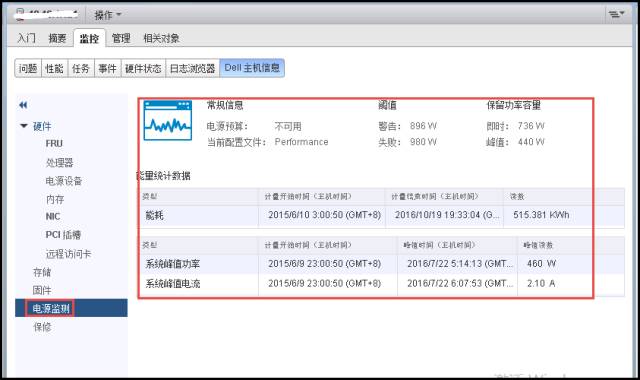
Task: Click the 515.381 kWh reading cell
Action: (541, 215)
